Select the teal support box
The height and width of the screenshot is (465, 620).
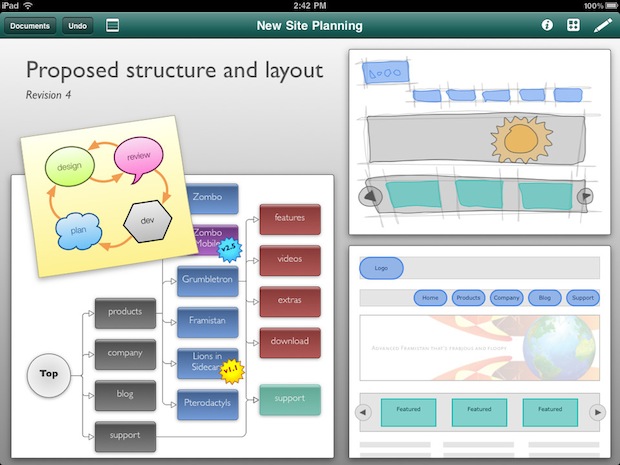point(290,399)
